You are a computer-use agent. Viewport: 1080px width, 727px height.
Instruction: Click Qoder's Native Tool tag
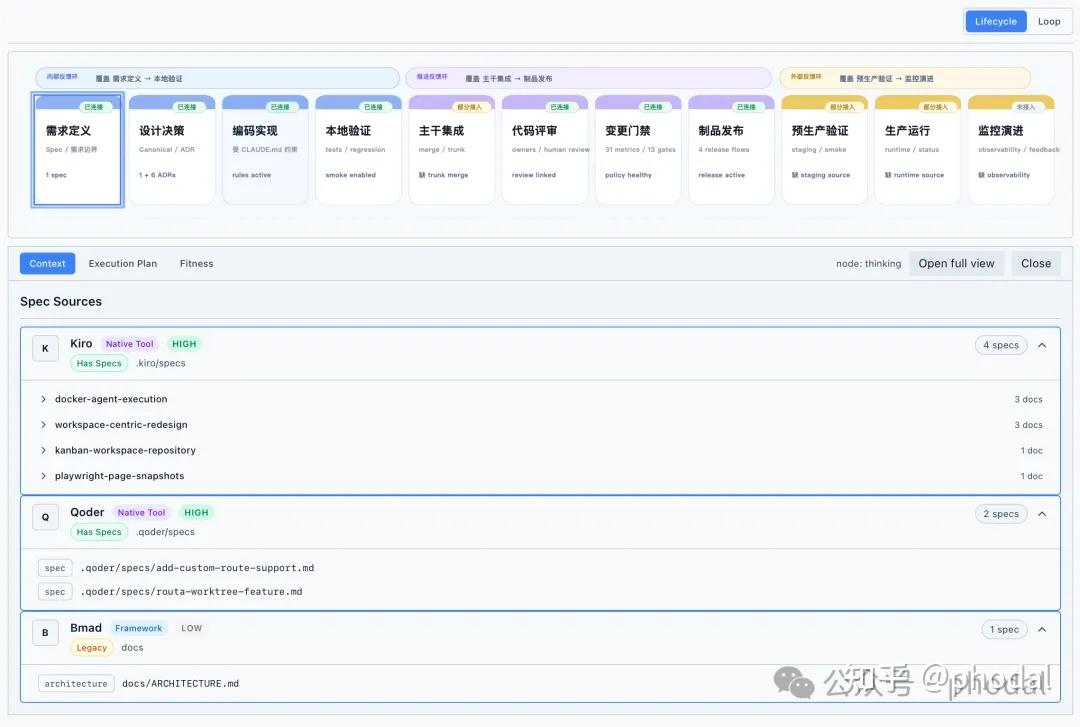click(141, 513)
